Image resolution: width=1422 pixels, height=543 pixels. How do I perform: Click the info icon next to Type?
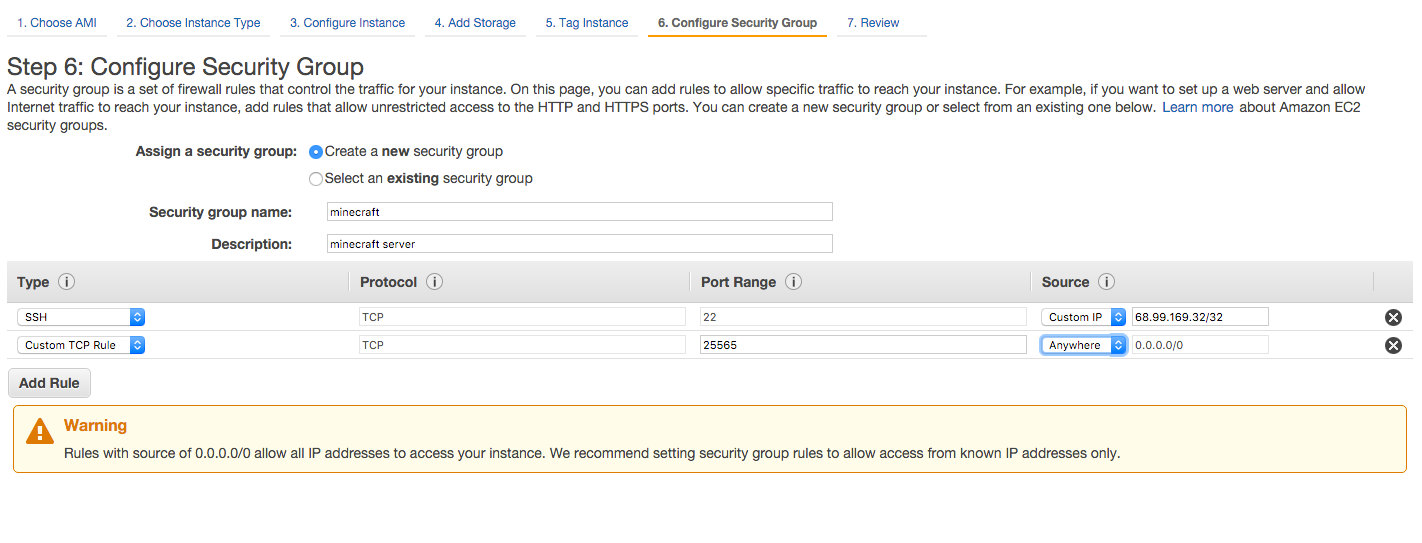click(67, 282)
